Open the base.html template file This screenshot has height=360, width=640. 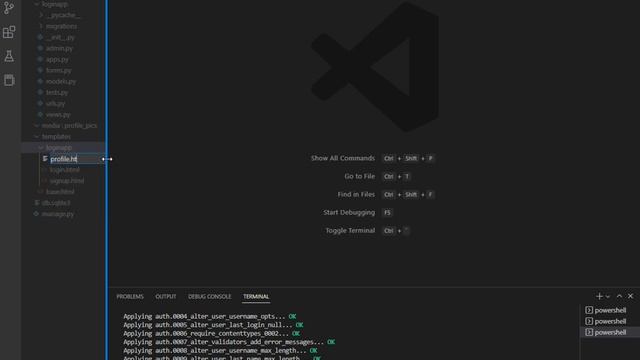pos(60,192)
